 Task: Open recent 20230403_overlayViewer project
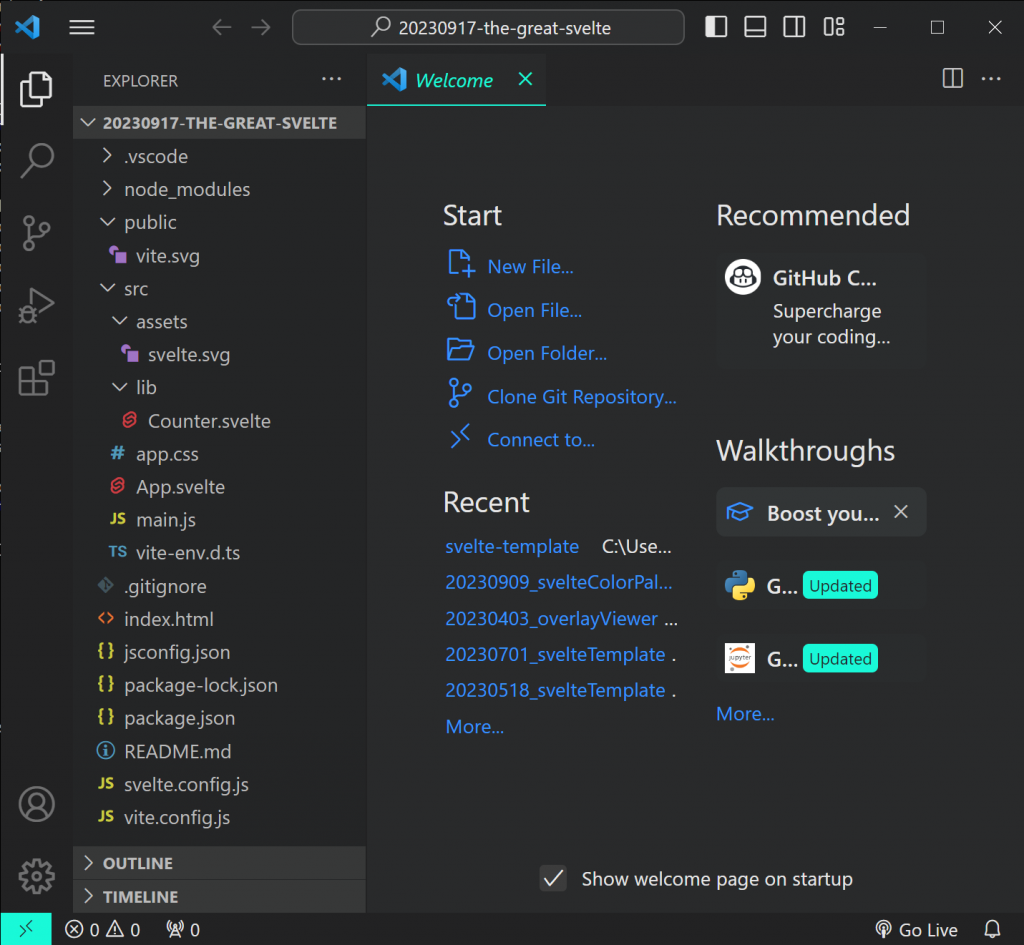pyautogui.click(x=551, y=618)
